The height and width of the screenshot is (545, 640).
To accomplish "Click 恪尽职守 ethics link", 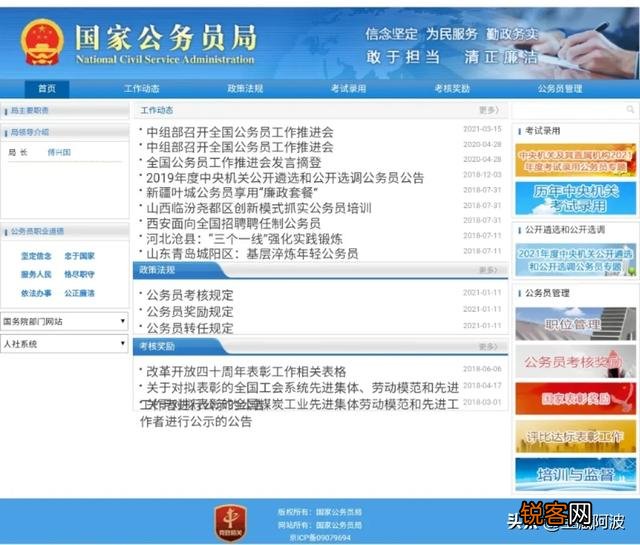I will [x=80, y=274].
